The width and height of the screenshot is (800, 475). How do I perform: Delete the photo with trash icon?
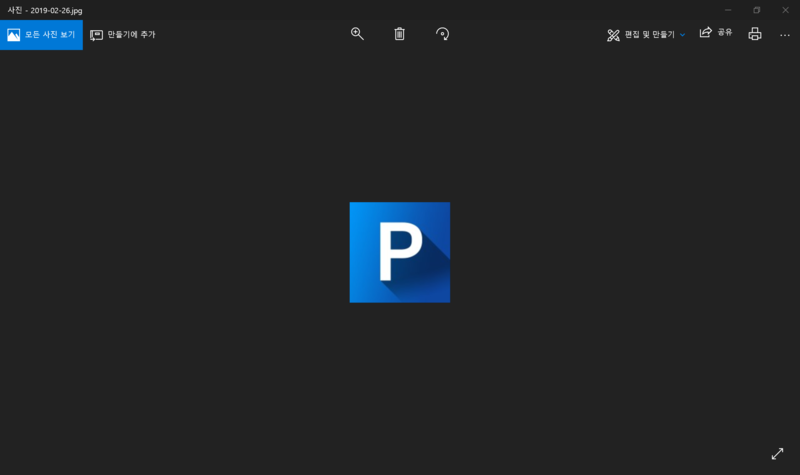[x=399, y=34]
